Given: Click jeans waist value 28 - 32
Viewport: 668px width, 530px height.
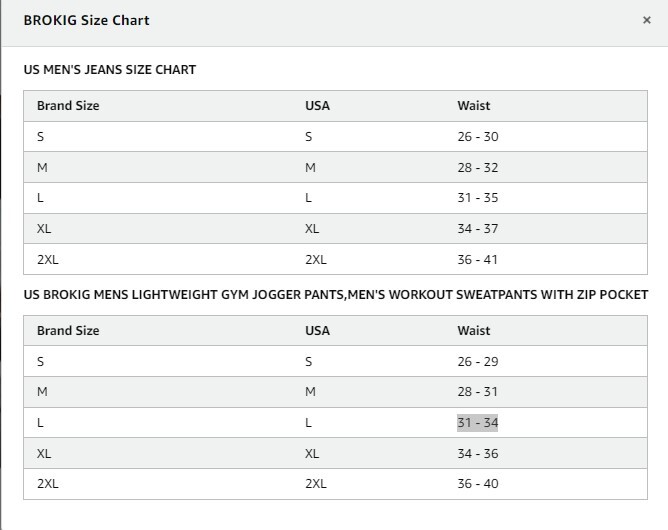Looking at the screenshot, I should [x=477, y=168].
